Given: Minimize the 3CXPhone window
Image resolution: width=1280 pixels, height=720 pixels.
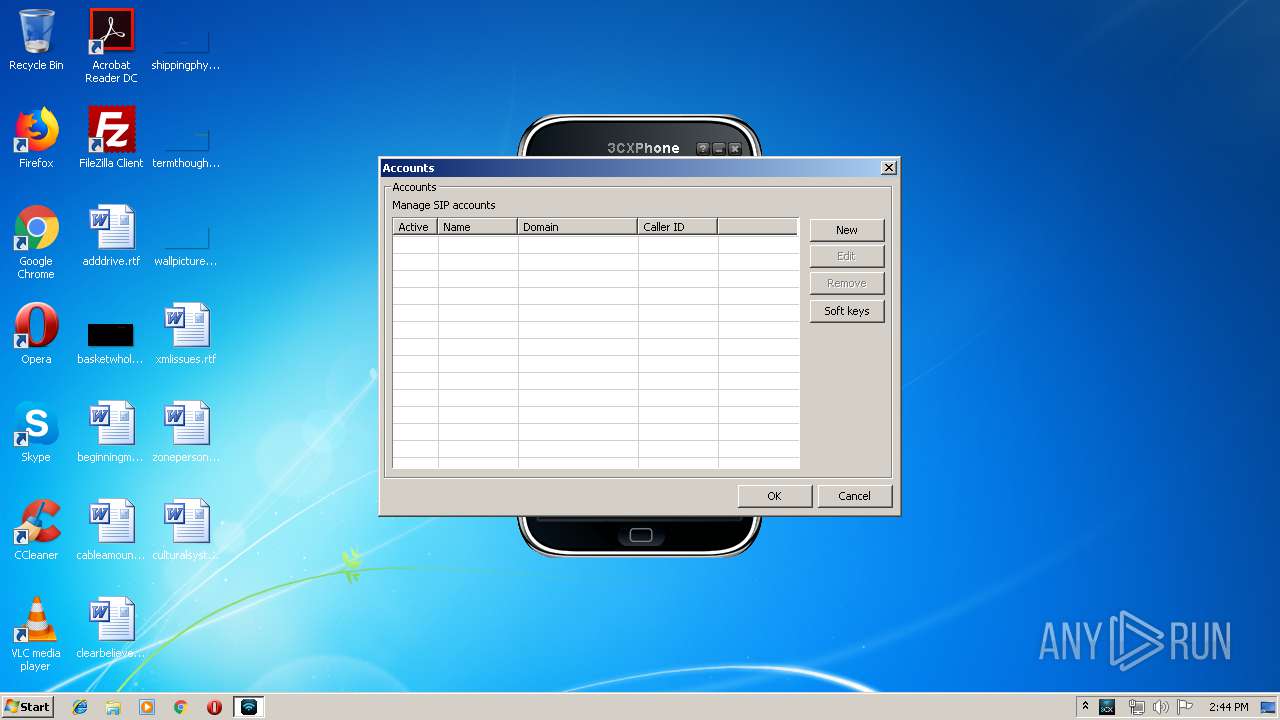Looking at the screenshot, I should click(719, 149).
